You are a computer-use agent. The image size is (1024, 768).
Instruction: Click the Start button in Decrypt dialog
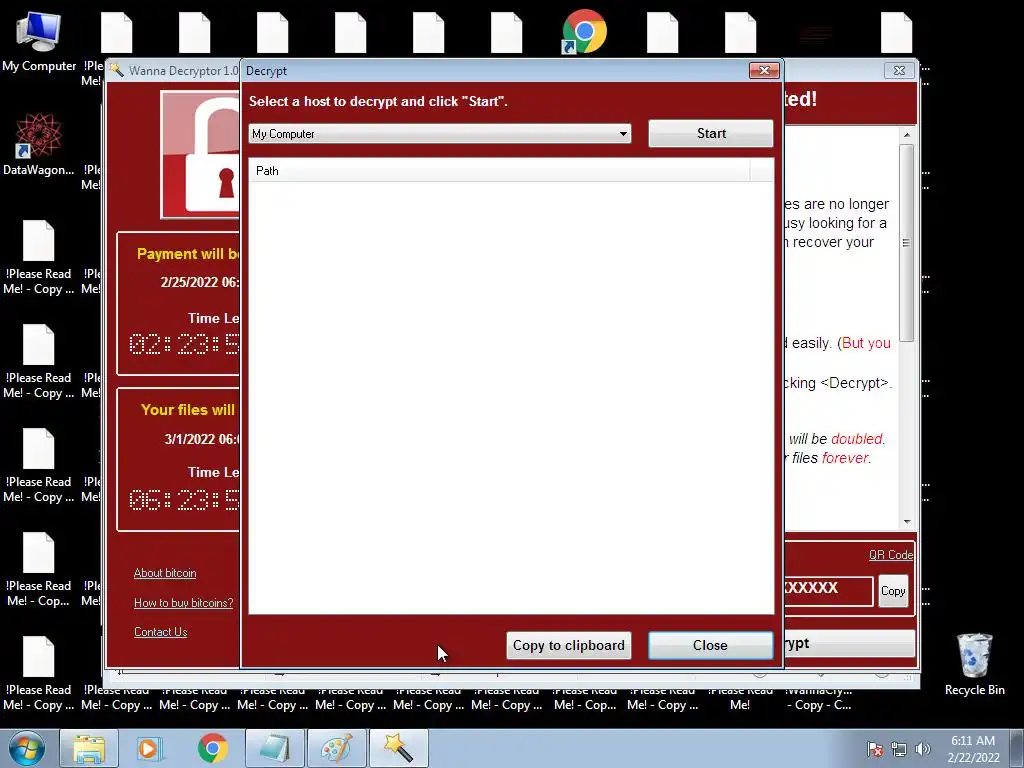(711, 133)
